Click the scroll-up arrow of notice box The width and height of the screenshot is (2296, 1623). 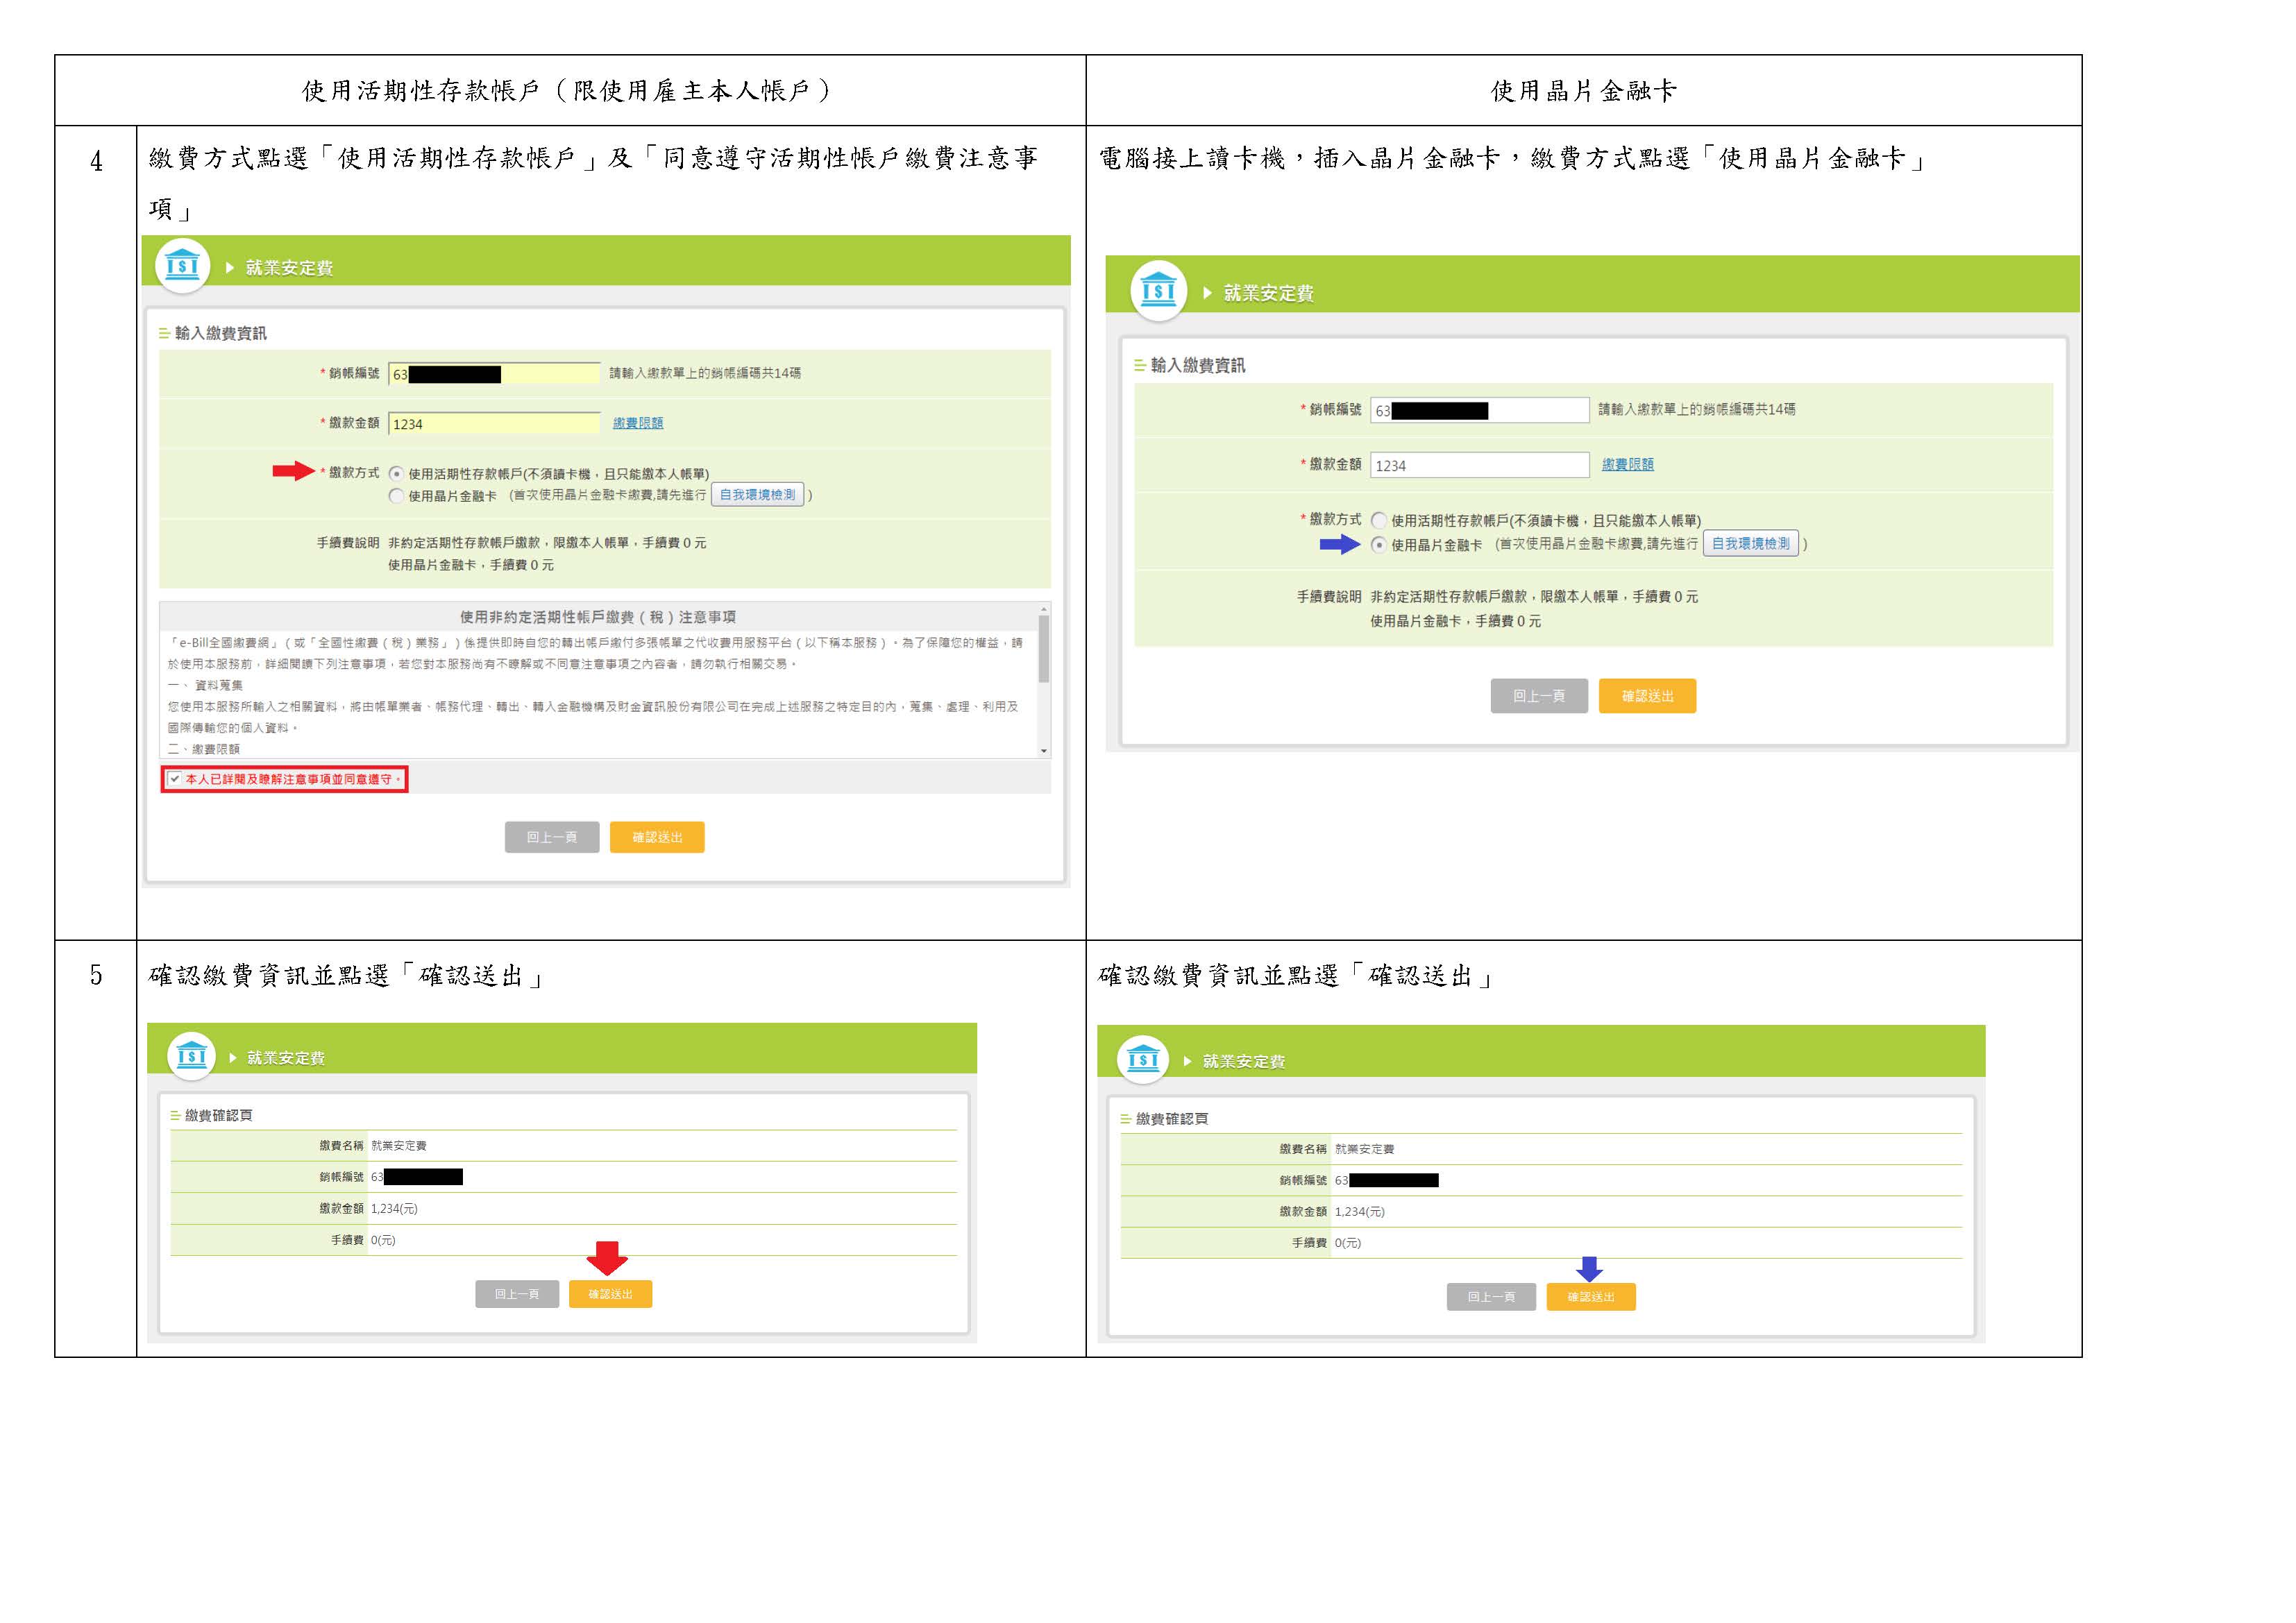click(x=1044, y=608)
